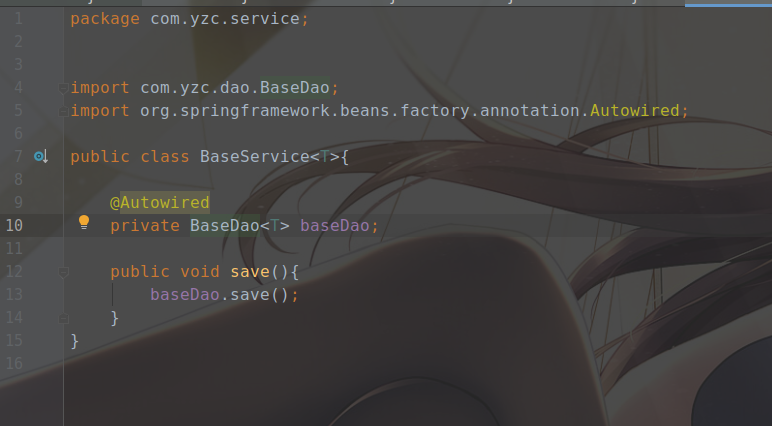Viewport: 772px width, 426px height.
Task: Click line number 10 in the gutter
Action: tap(14, 226)
